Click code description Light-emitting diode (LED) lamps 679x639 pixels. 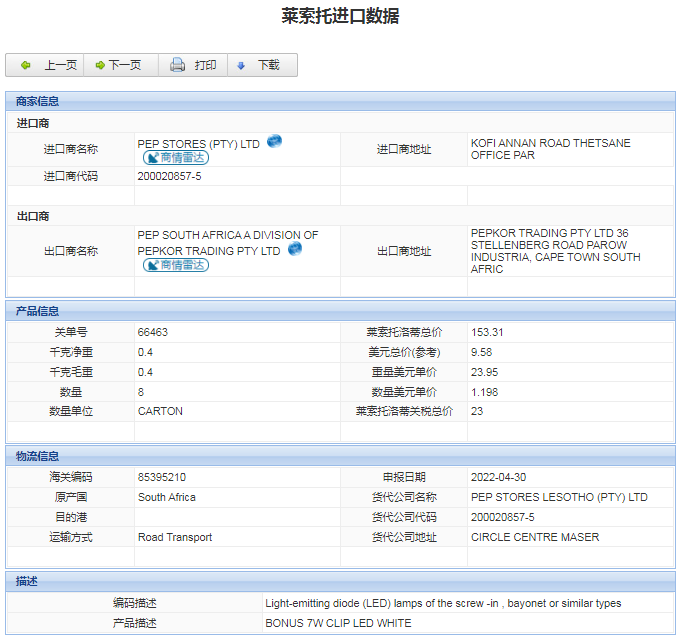[x=443, y=603]
